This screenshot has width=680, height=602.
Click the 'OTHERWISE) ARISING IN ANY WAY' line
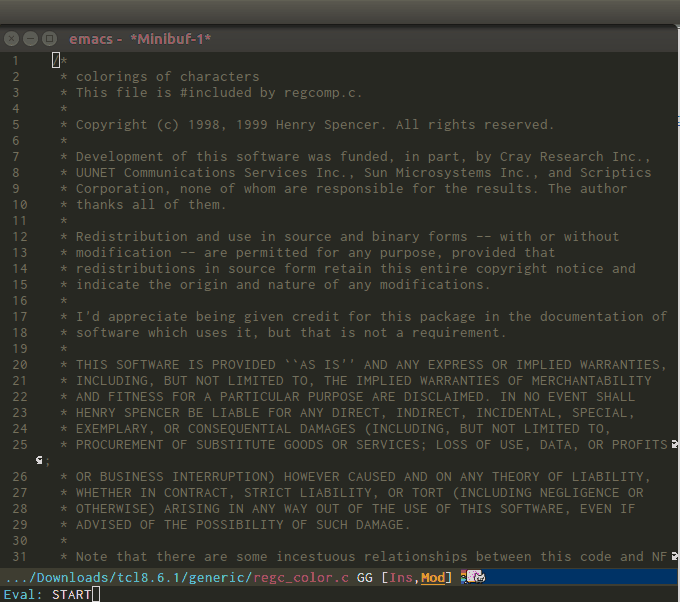pos(348,509)
